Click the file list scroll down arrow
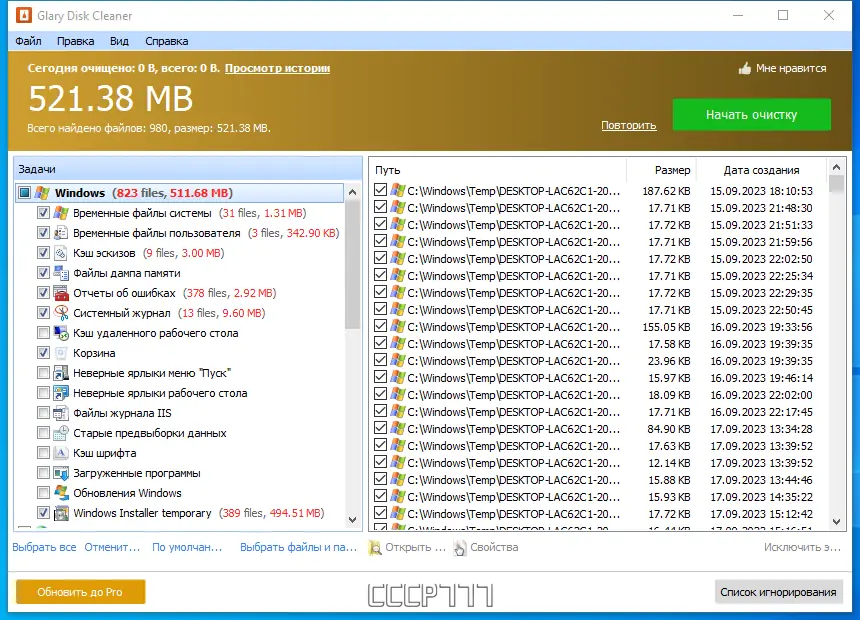The height and width of the screenshot is (620, 860). tap(836, 522)
